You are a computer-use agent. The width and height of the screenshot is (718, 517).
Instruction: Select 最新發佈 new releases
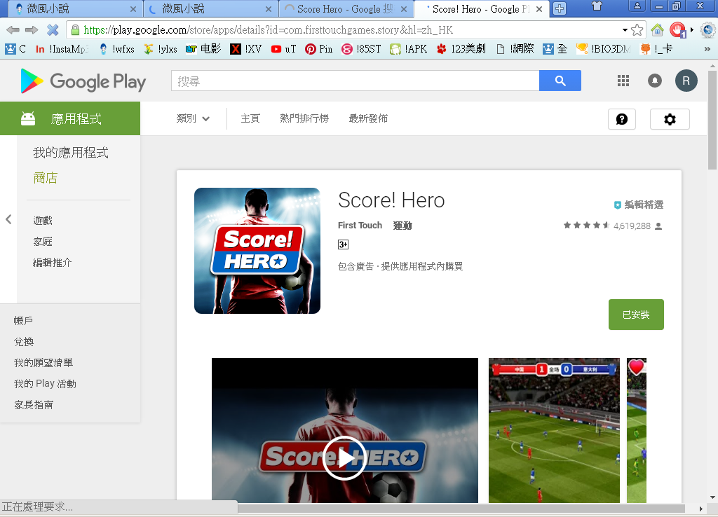click(368, 119)
